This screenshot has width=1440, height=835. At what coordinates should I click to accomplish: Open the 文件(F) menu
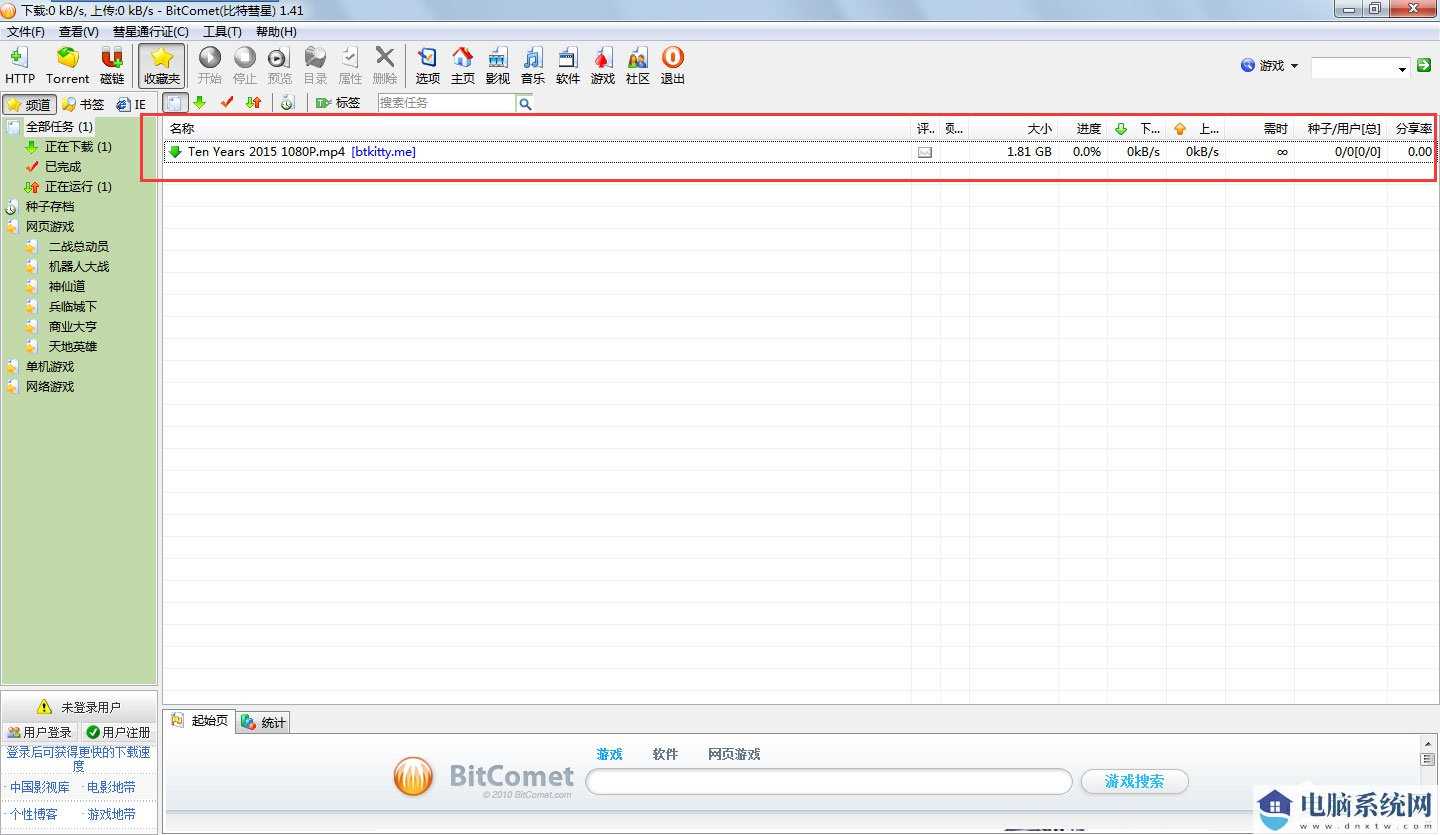coord(25,32)
